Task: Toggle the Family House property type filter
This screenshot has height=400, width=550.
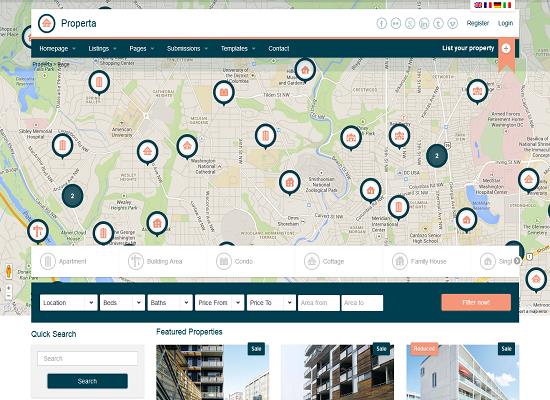Action: point(419,261)
